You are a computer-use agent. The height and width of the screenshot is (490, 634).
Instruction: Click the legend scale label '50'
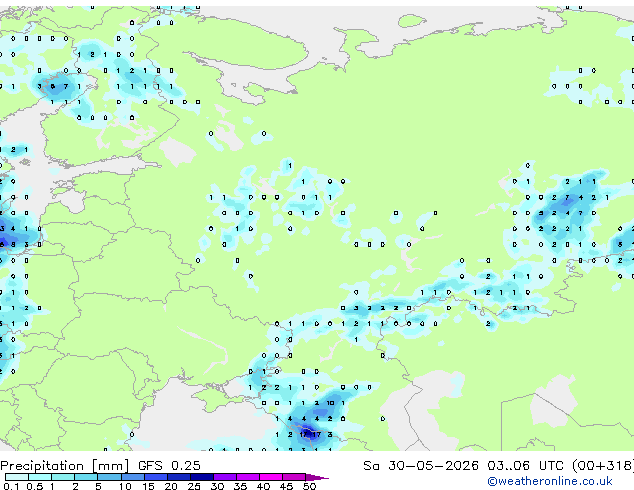[x=310, y=486]
